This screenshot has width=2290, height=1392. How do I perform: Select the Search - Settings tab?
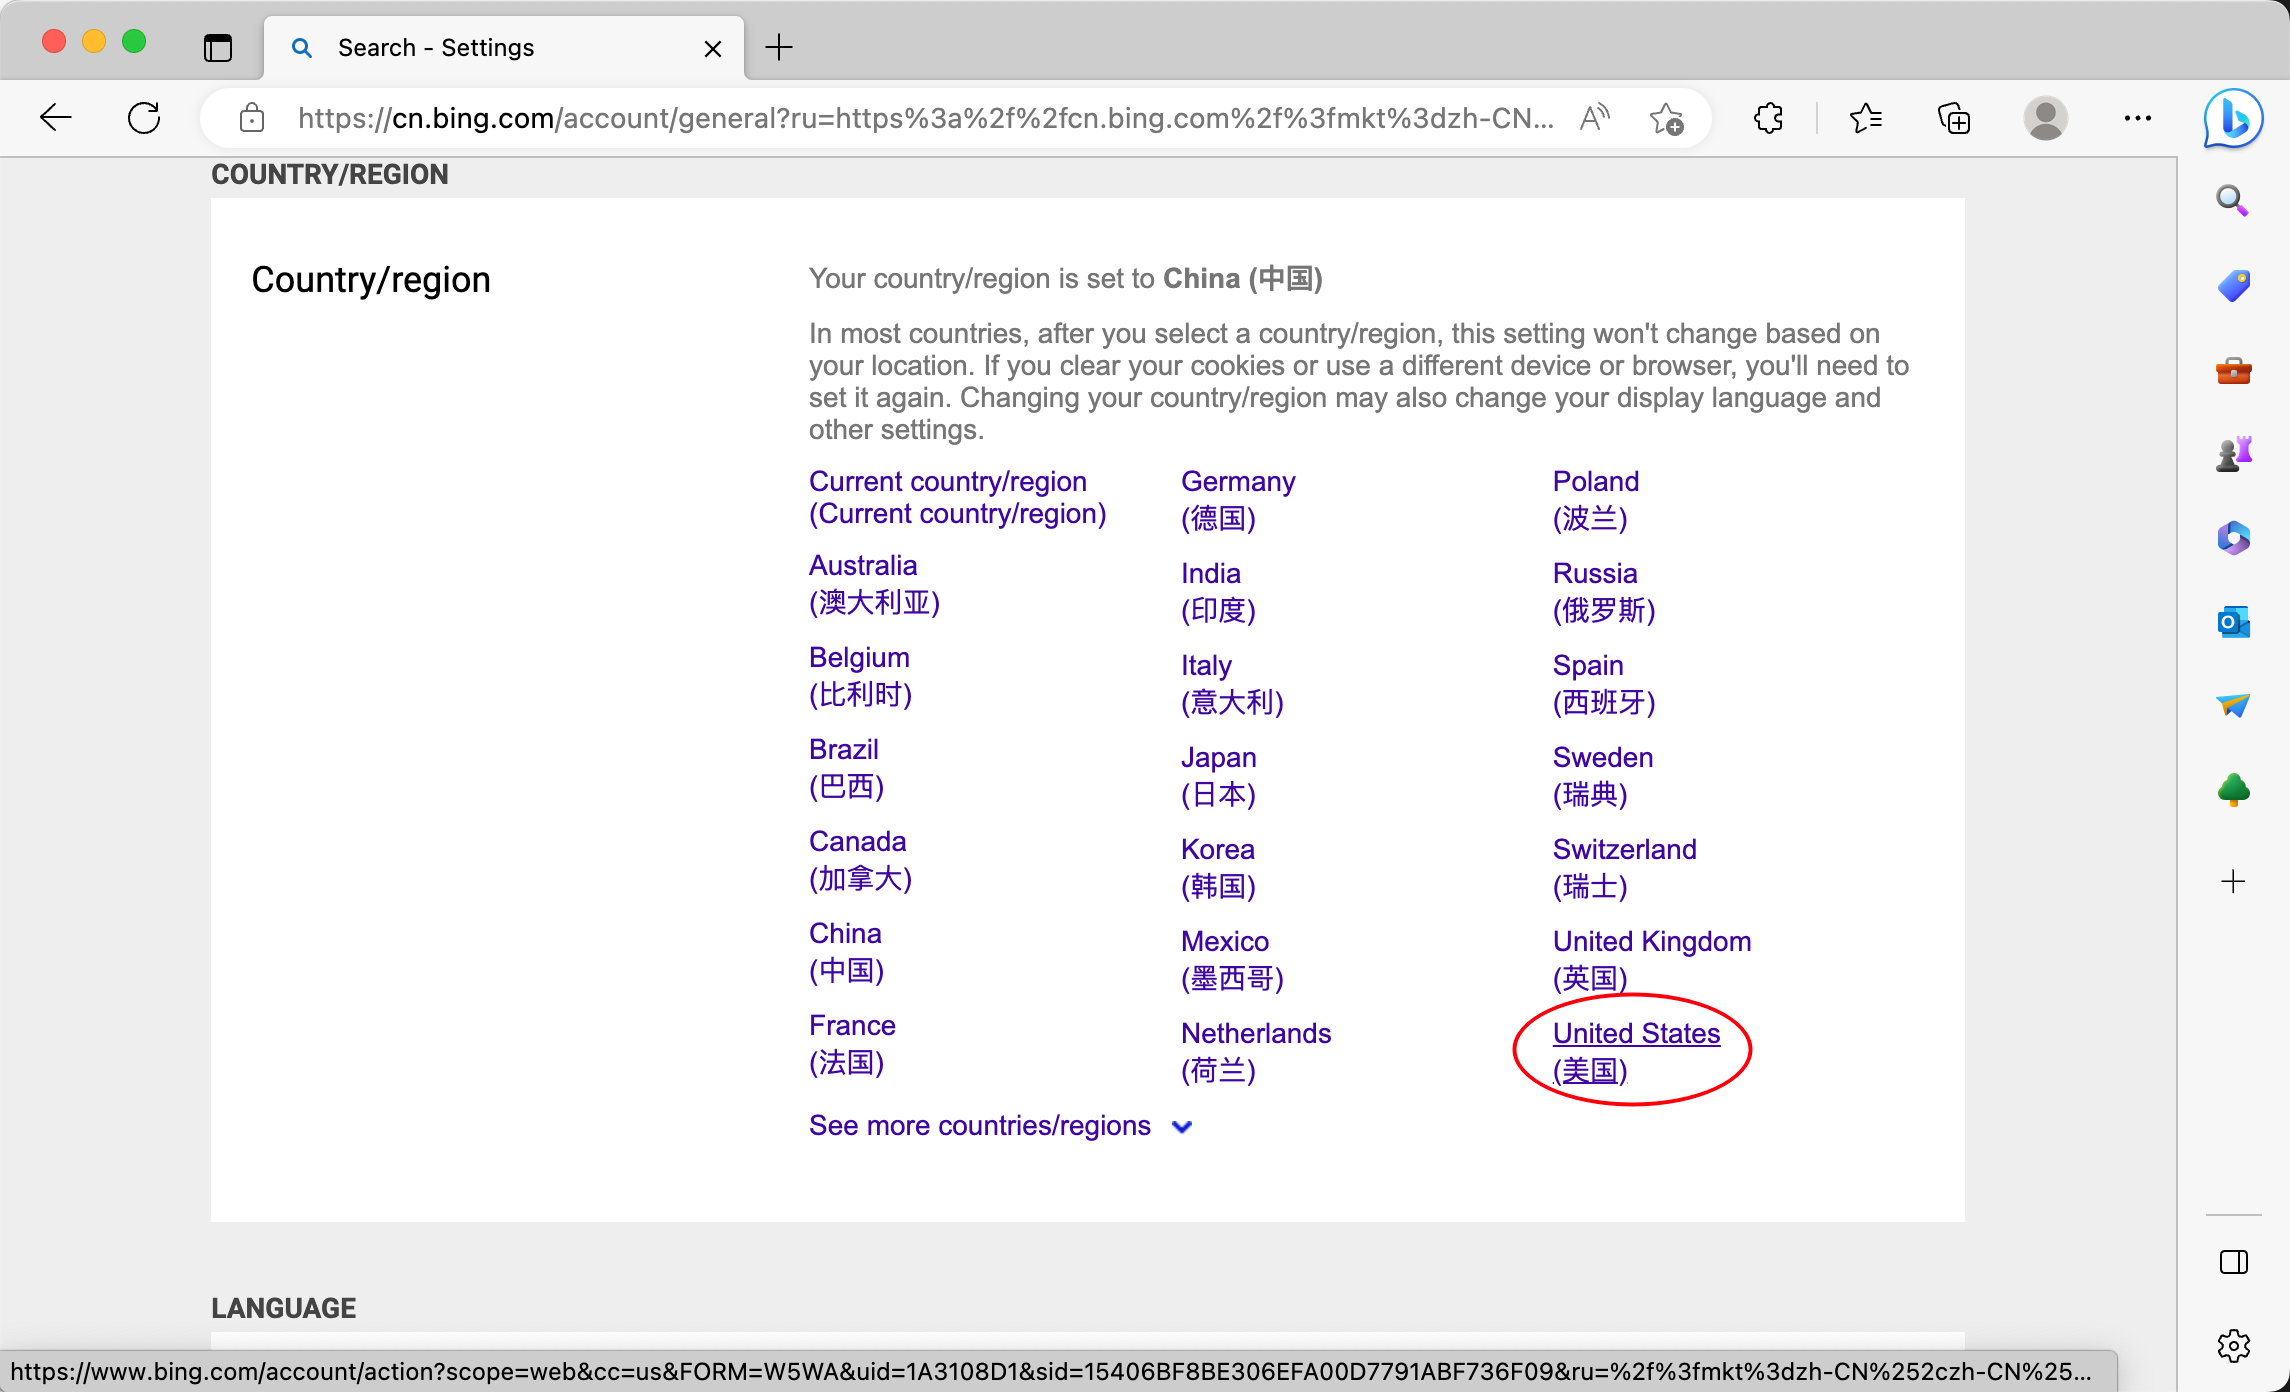504,47
